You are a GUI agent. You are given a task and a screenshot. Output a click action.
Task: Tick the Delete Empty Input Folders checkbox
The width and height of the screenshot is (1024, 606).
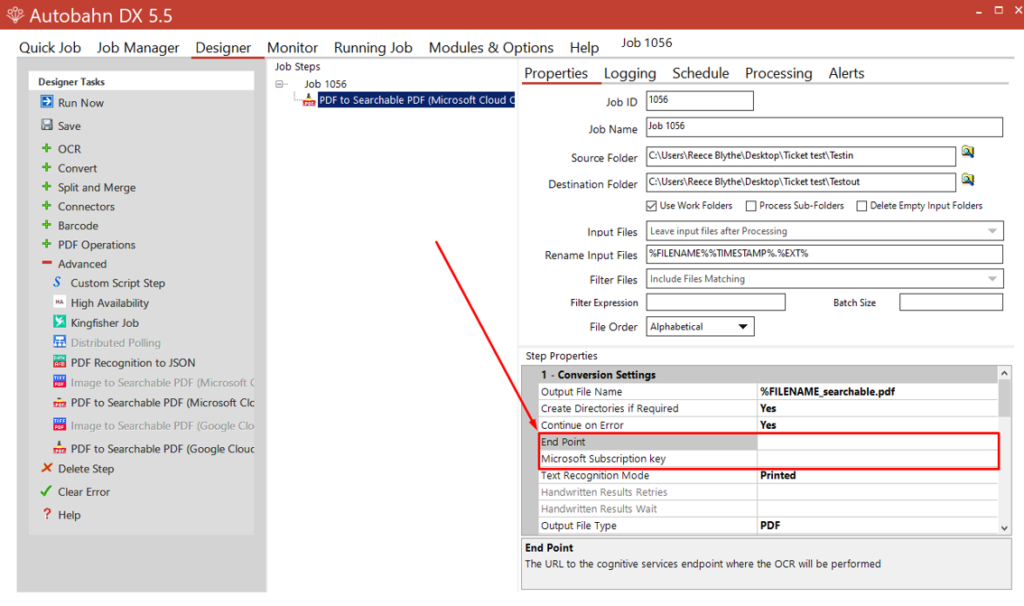(861, 206)
